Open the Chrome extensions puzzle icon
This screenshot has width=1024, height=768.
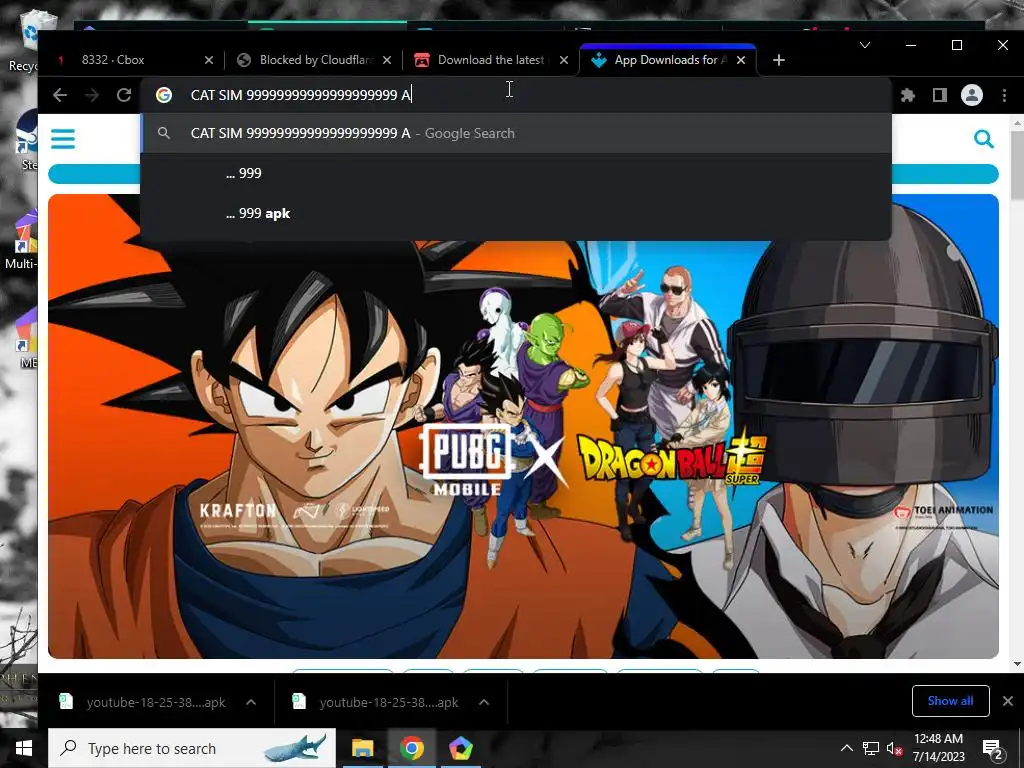click(908, 95)
